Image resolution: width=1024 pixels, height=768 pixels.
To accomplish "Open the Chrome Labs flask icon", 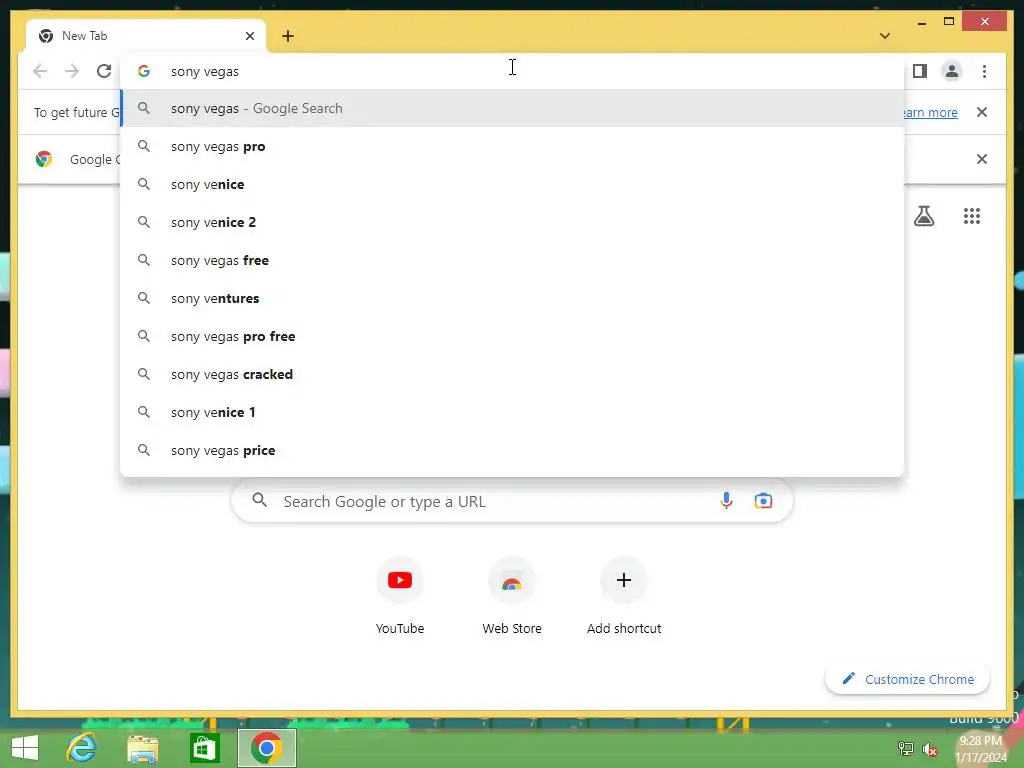I will [x=923, y=216].
